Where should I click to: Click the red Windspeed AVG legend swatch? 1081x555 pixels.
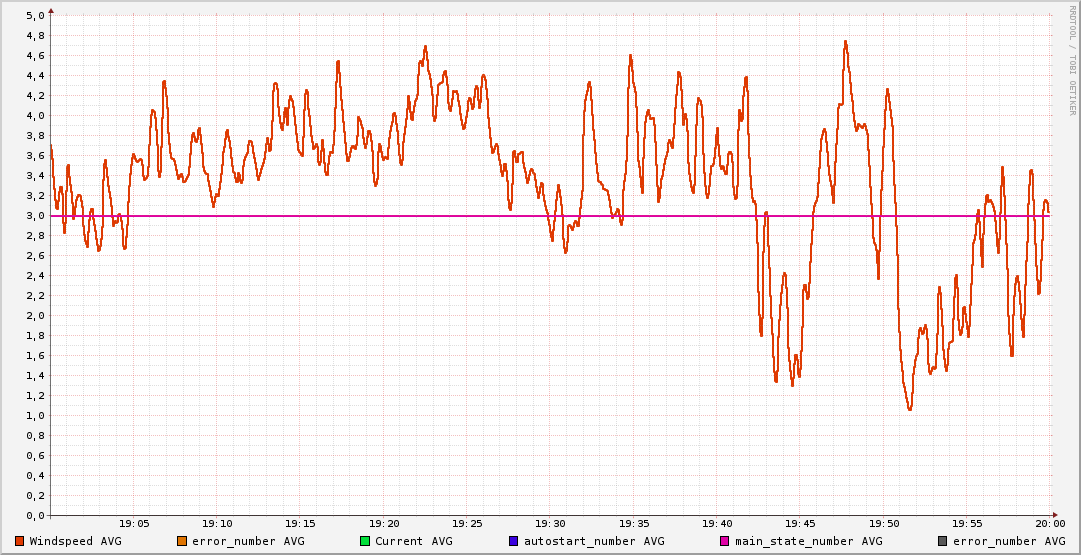[x=20, y=541]
